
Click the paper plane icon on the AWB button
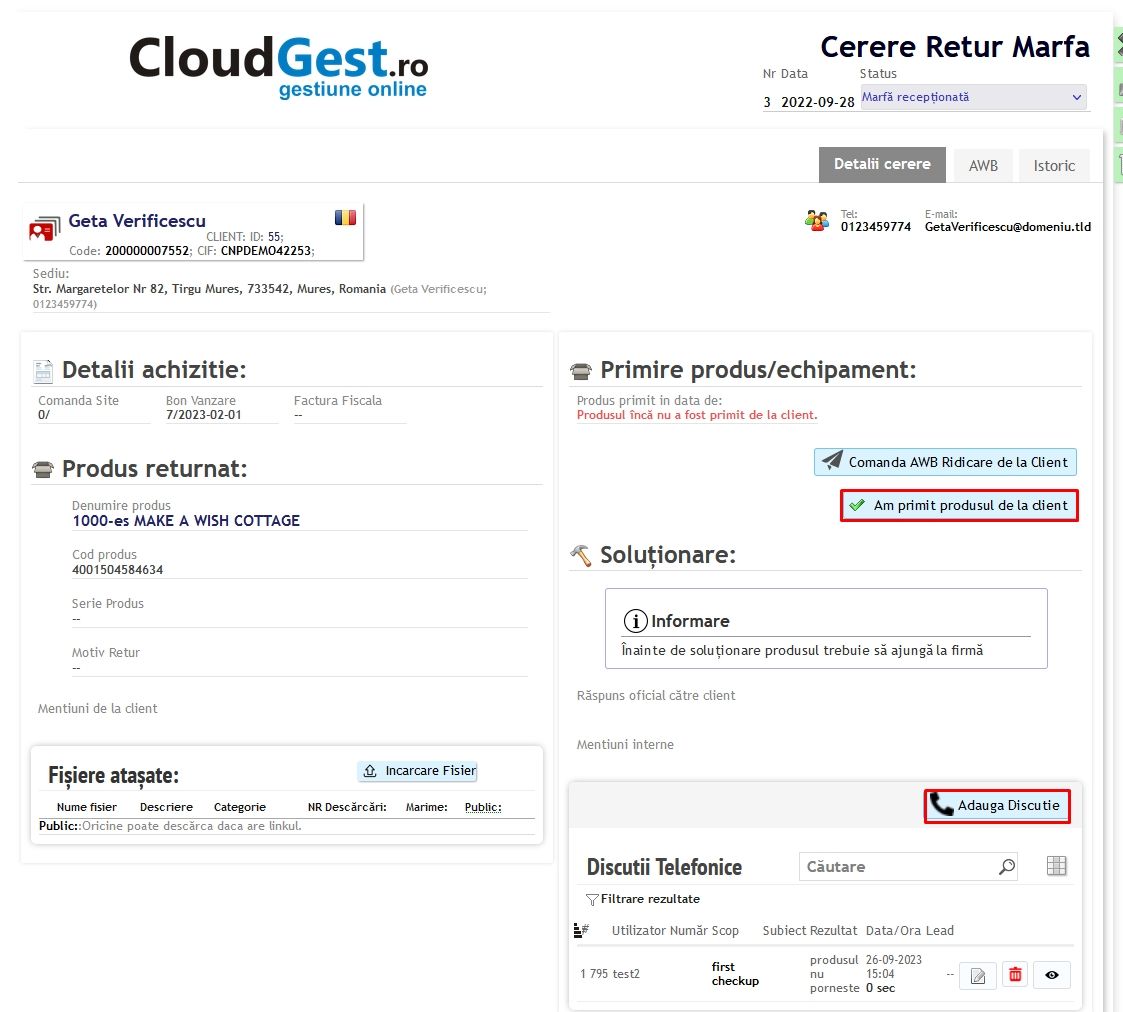coord(832,460)
